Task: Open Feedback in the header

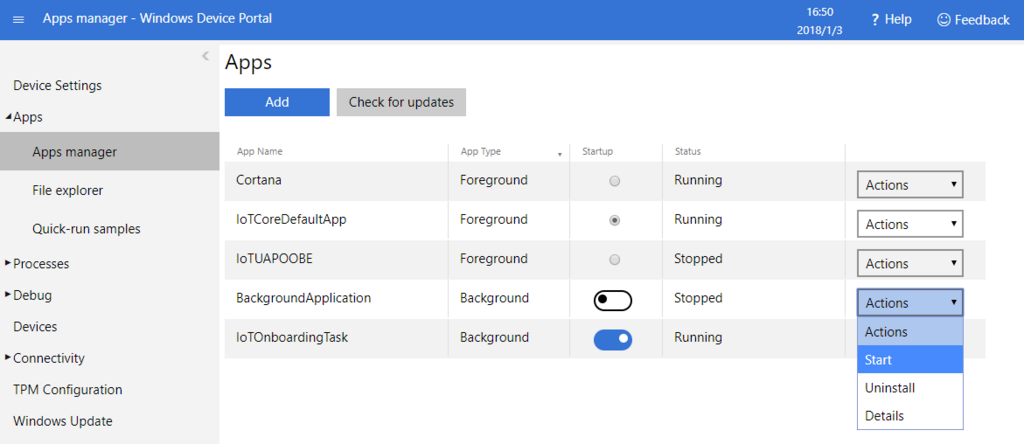Action: (973, 20)
